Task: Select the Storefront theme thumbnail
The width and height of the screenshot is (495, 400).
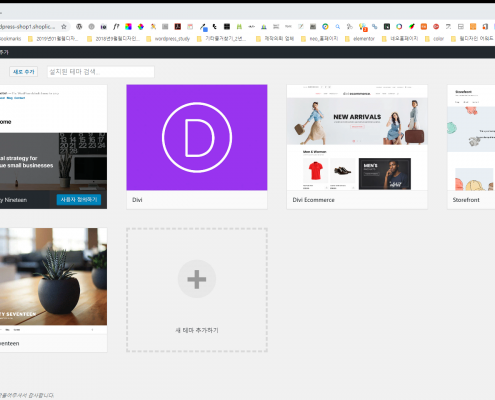Action: click(471, 137)
